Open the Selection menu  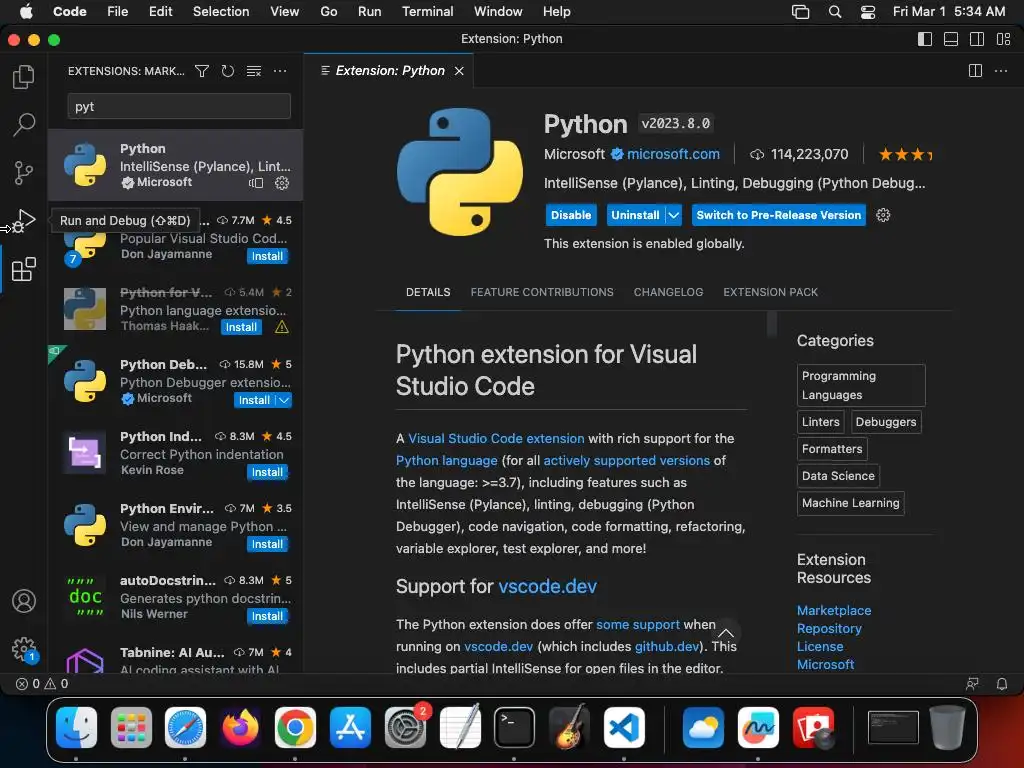221,12
